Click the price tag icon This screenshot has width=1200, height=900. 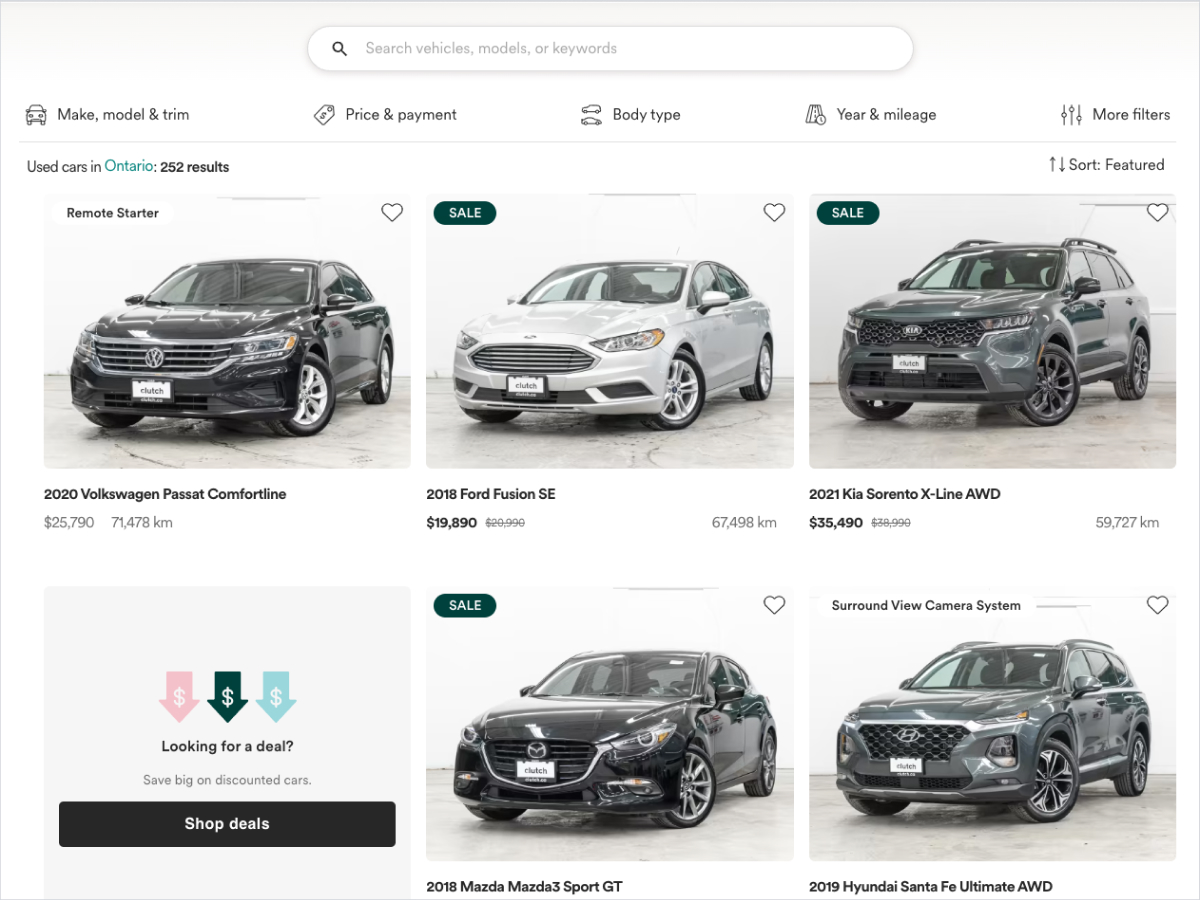324,115
